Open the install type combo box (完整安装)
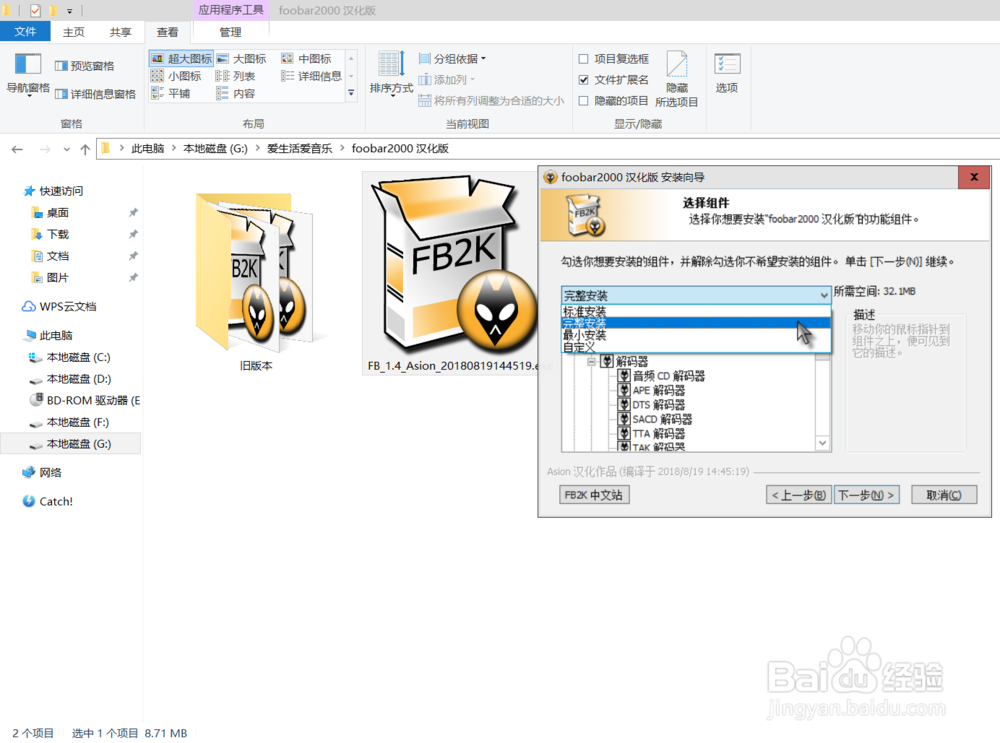This screenshot has height=743, width=1000. click(x=696, y=295)
